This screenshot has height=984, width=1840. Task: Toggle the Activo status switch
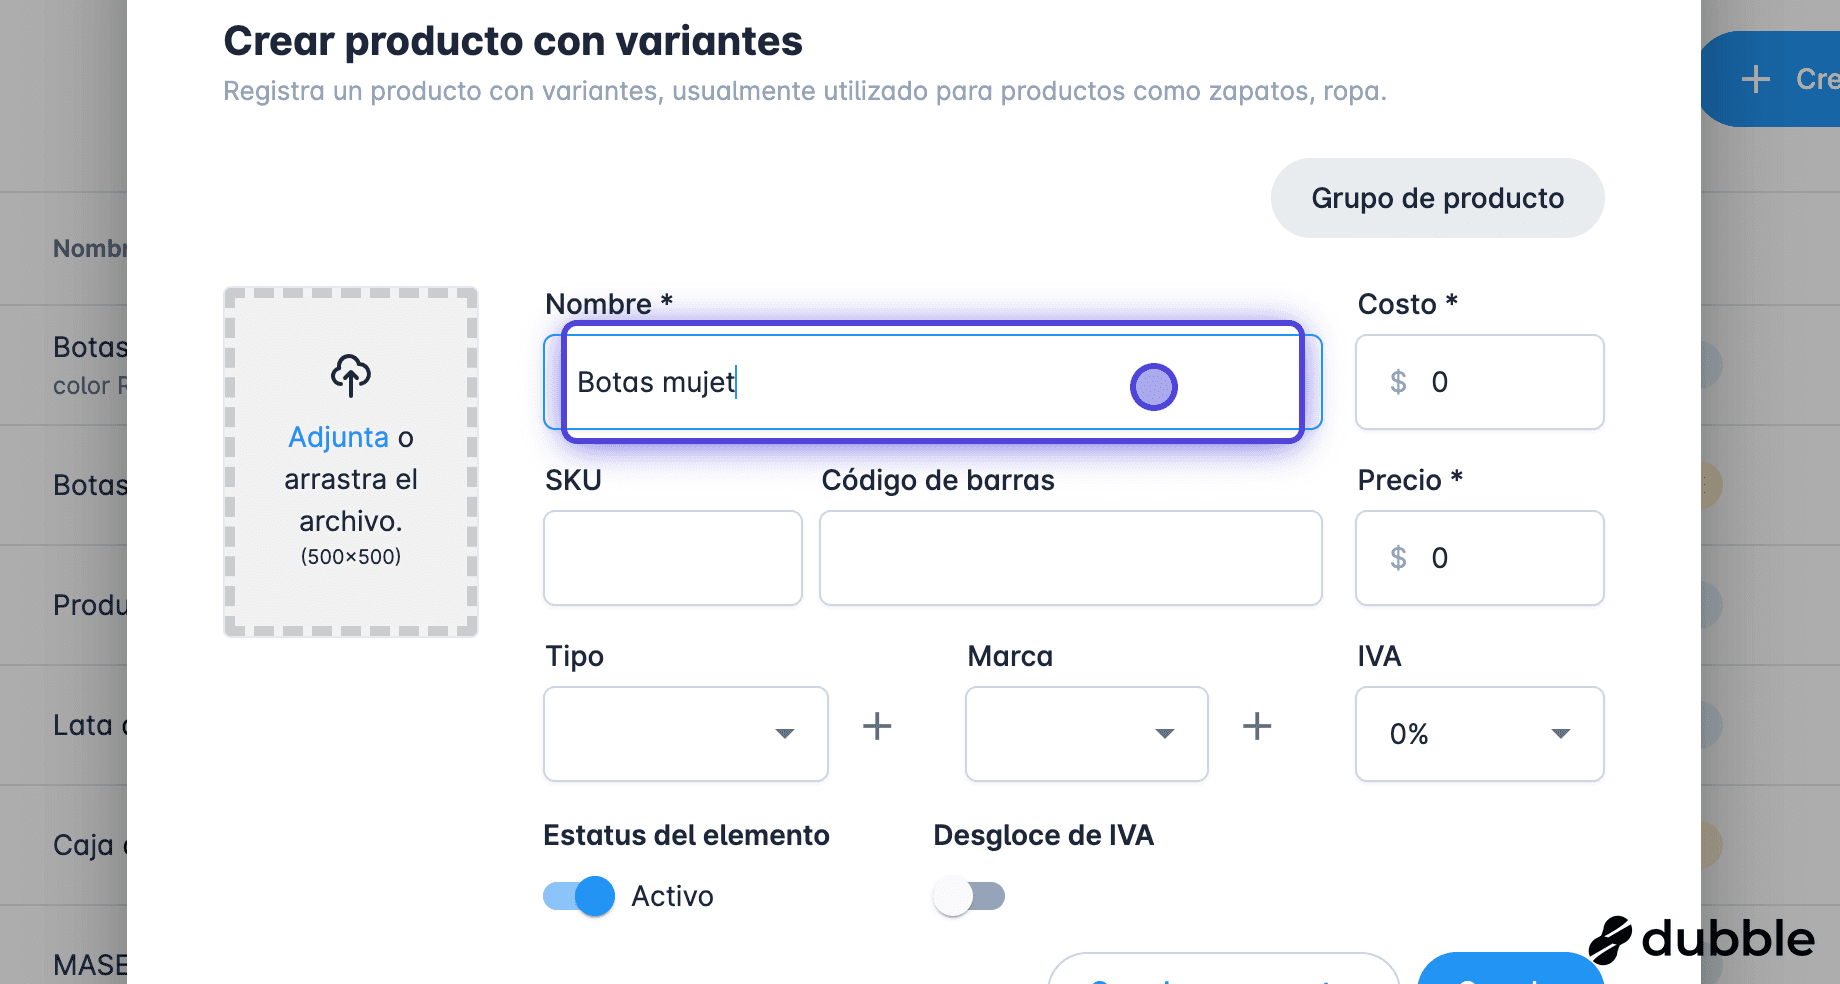(579, 896)
